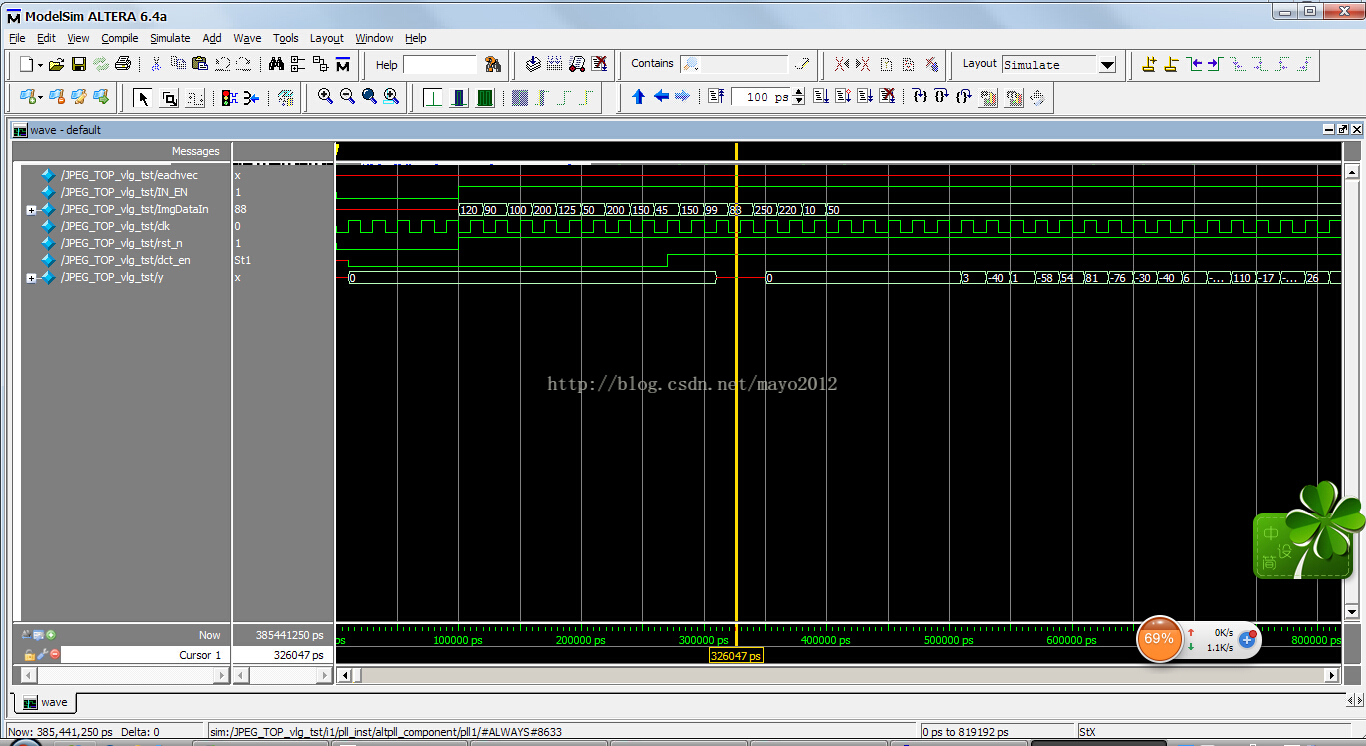This screenshot has height=746, width=1366.
Task: Select the clk signal
Action: tap(117, 226)
